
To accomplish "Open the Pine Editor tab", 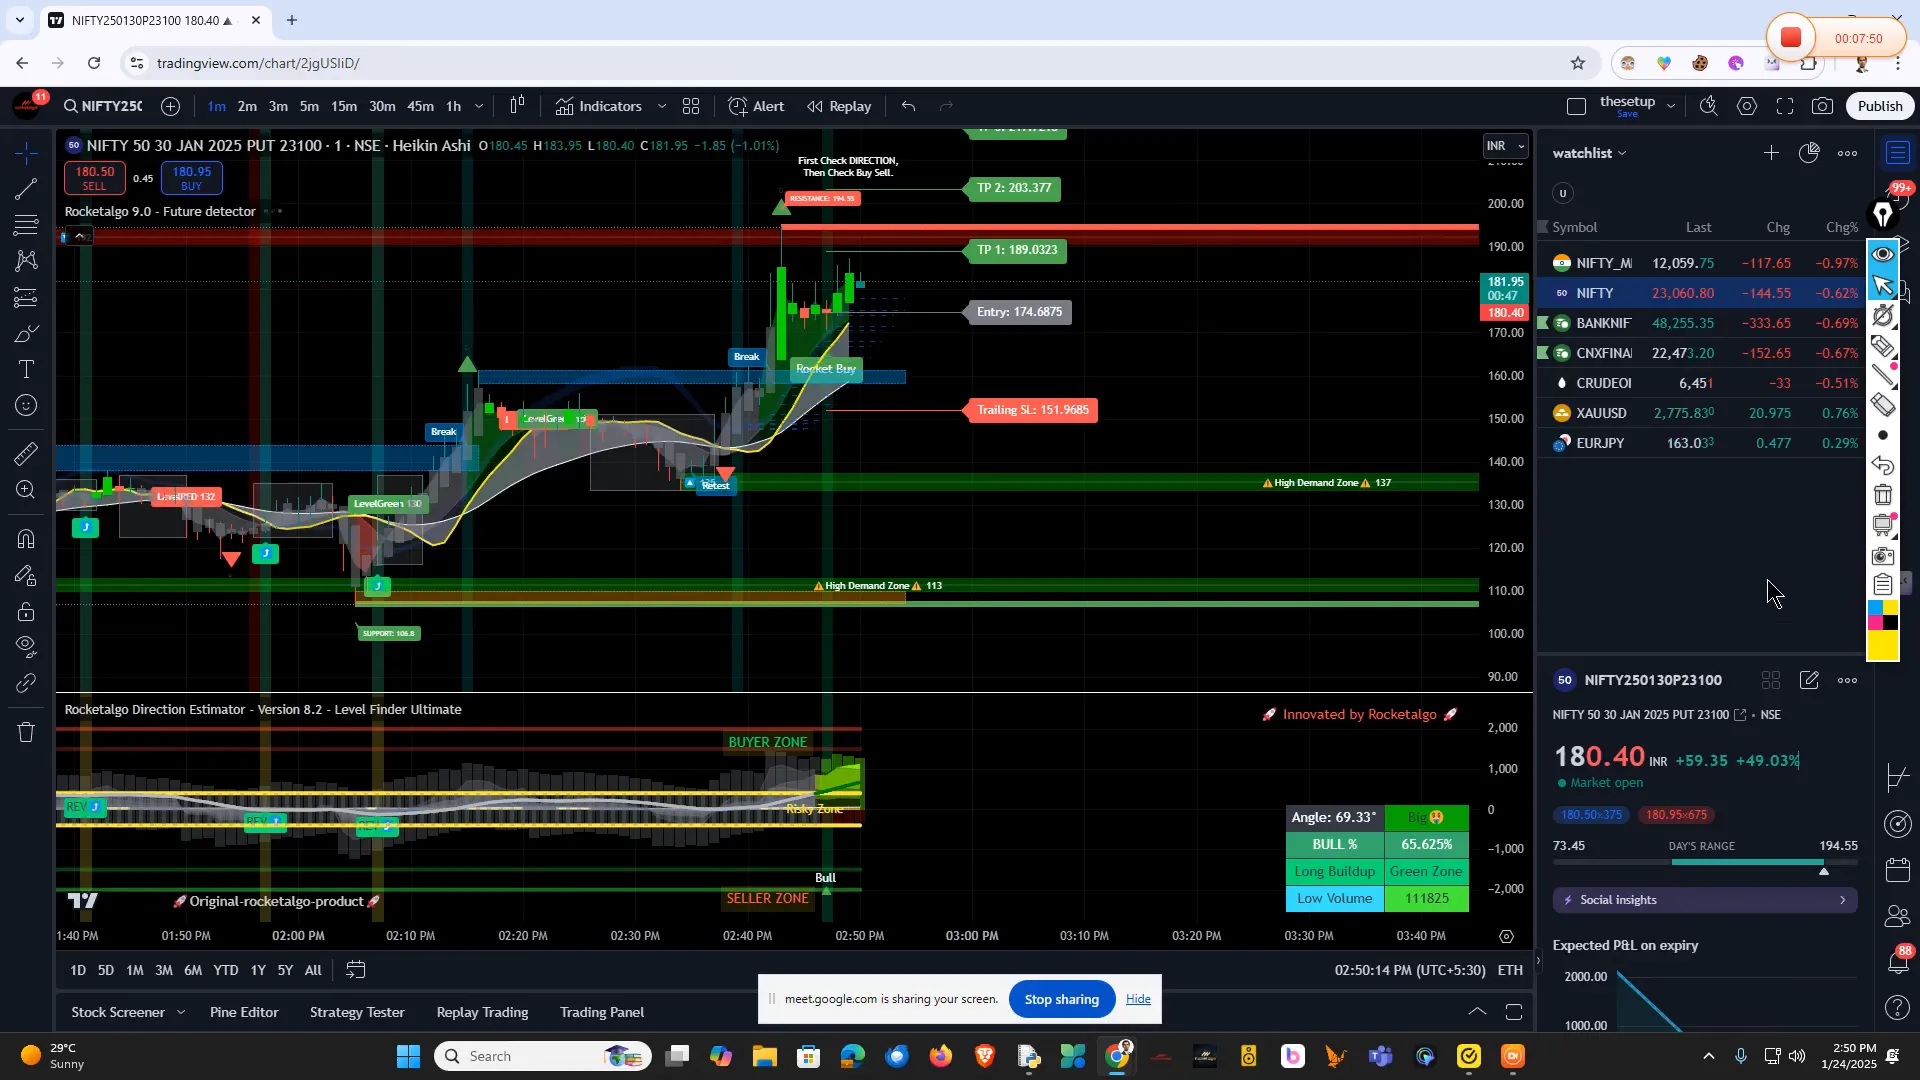I will coord(244,1012).
